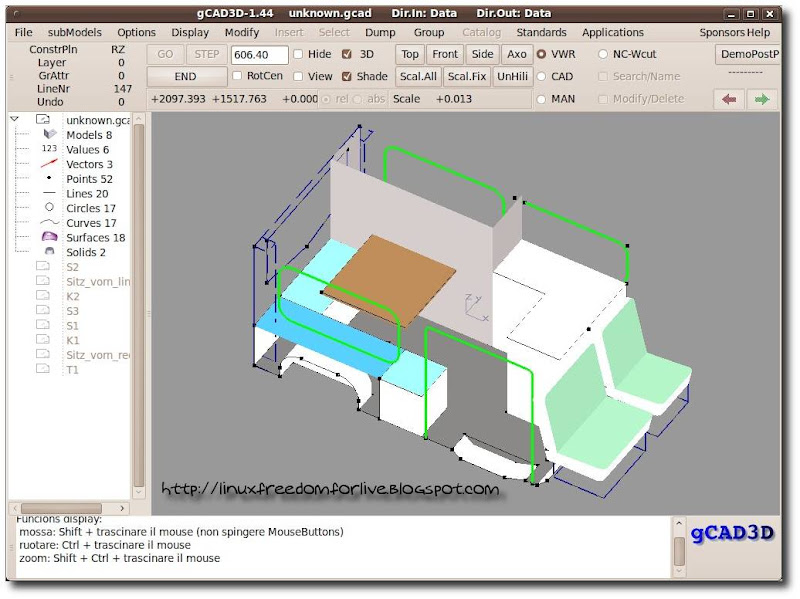Click the Solids icon in tree
Image resolution: width=800 pixels, height=599 pixels.
click(x=49, y=252)
